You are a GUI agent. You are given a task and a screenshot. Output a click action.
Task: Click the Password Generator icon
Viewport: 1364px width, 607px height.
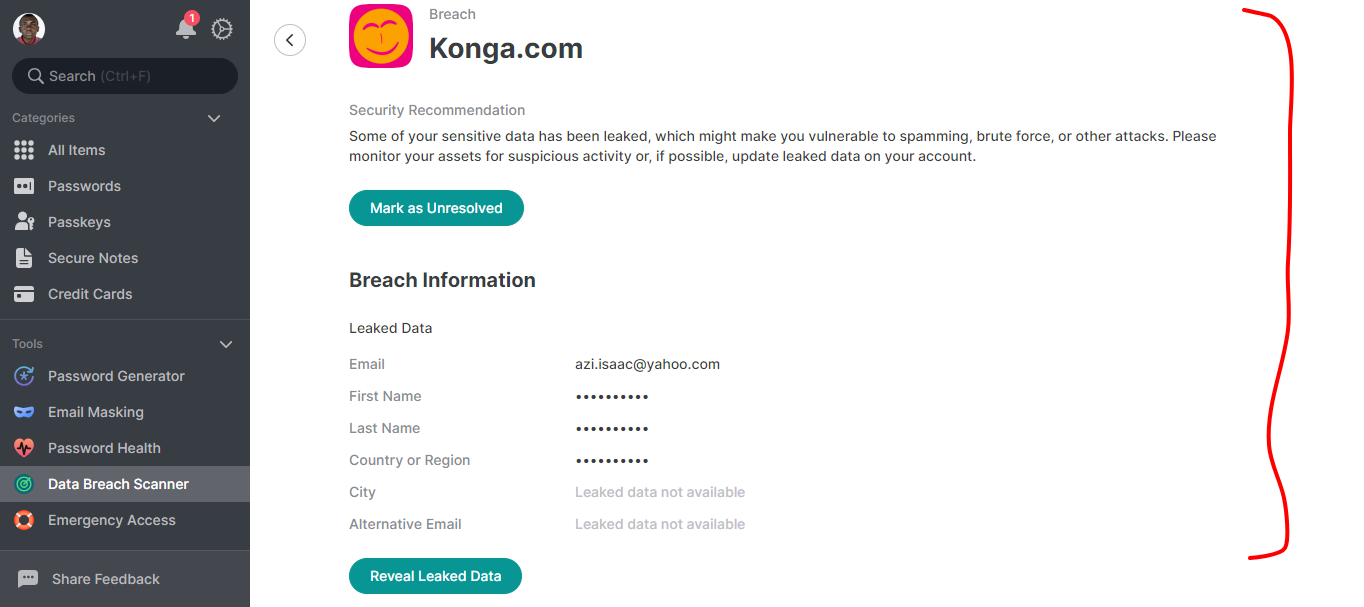(x=24, y=376)
